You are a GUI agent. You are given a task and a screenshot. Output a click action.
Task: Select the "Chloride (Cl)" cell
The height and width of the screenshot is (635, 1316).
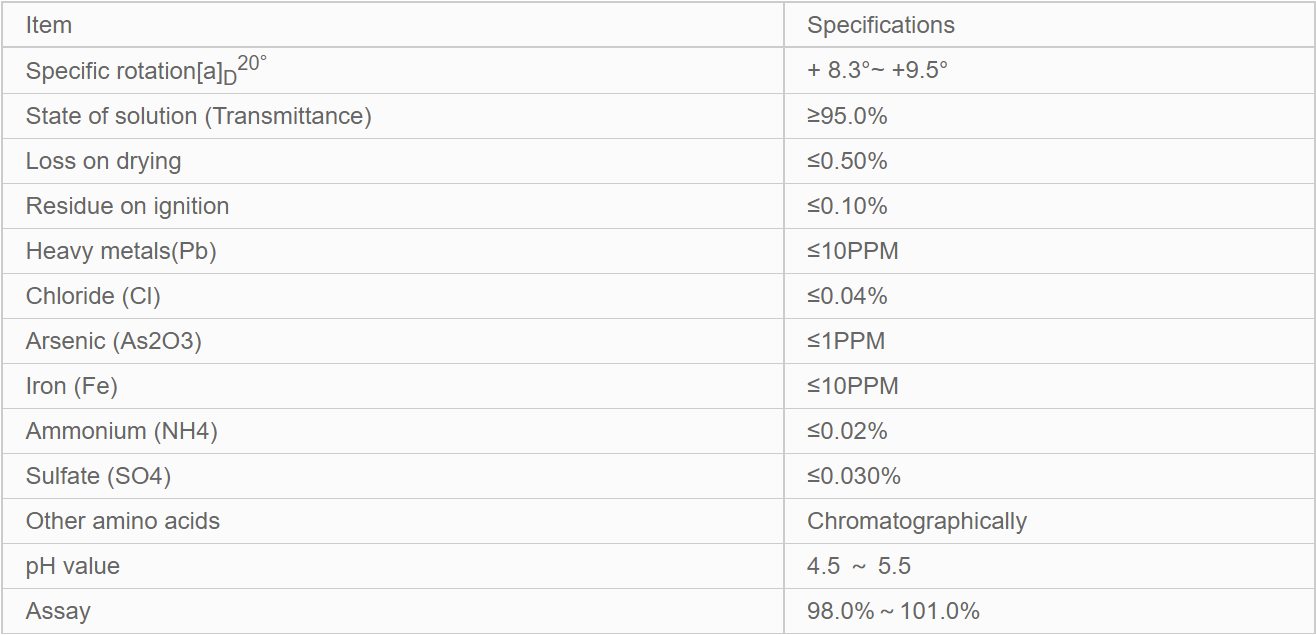click(93, 296)
